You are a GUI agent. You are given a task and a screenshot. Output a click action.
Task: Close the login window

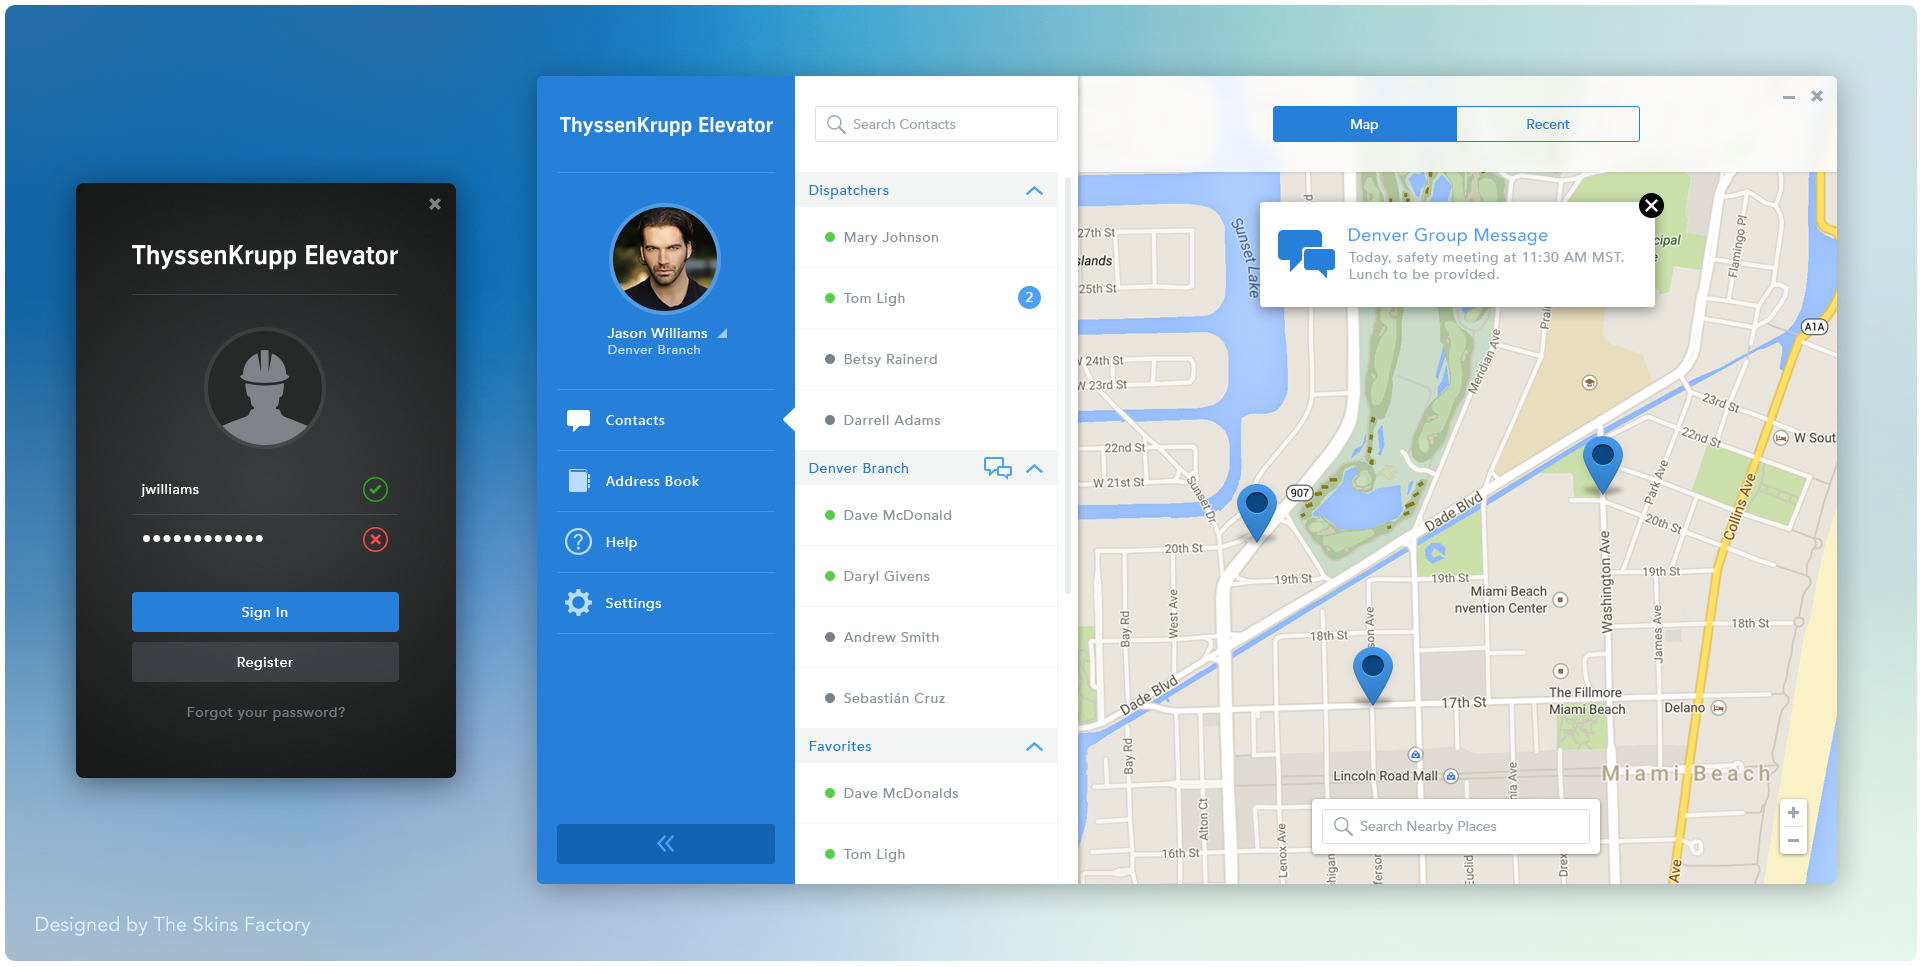435,204
